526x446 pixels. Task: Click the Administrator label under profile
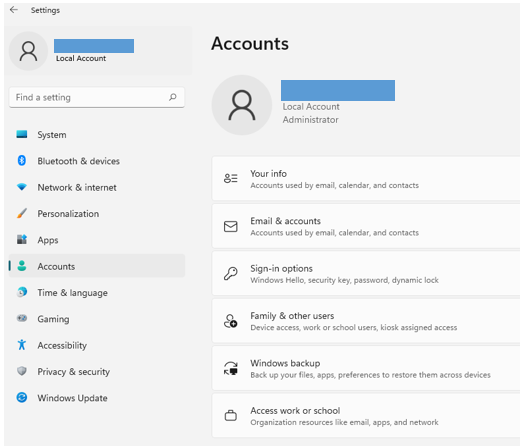pyautogui.click(x=310, y=120)
